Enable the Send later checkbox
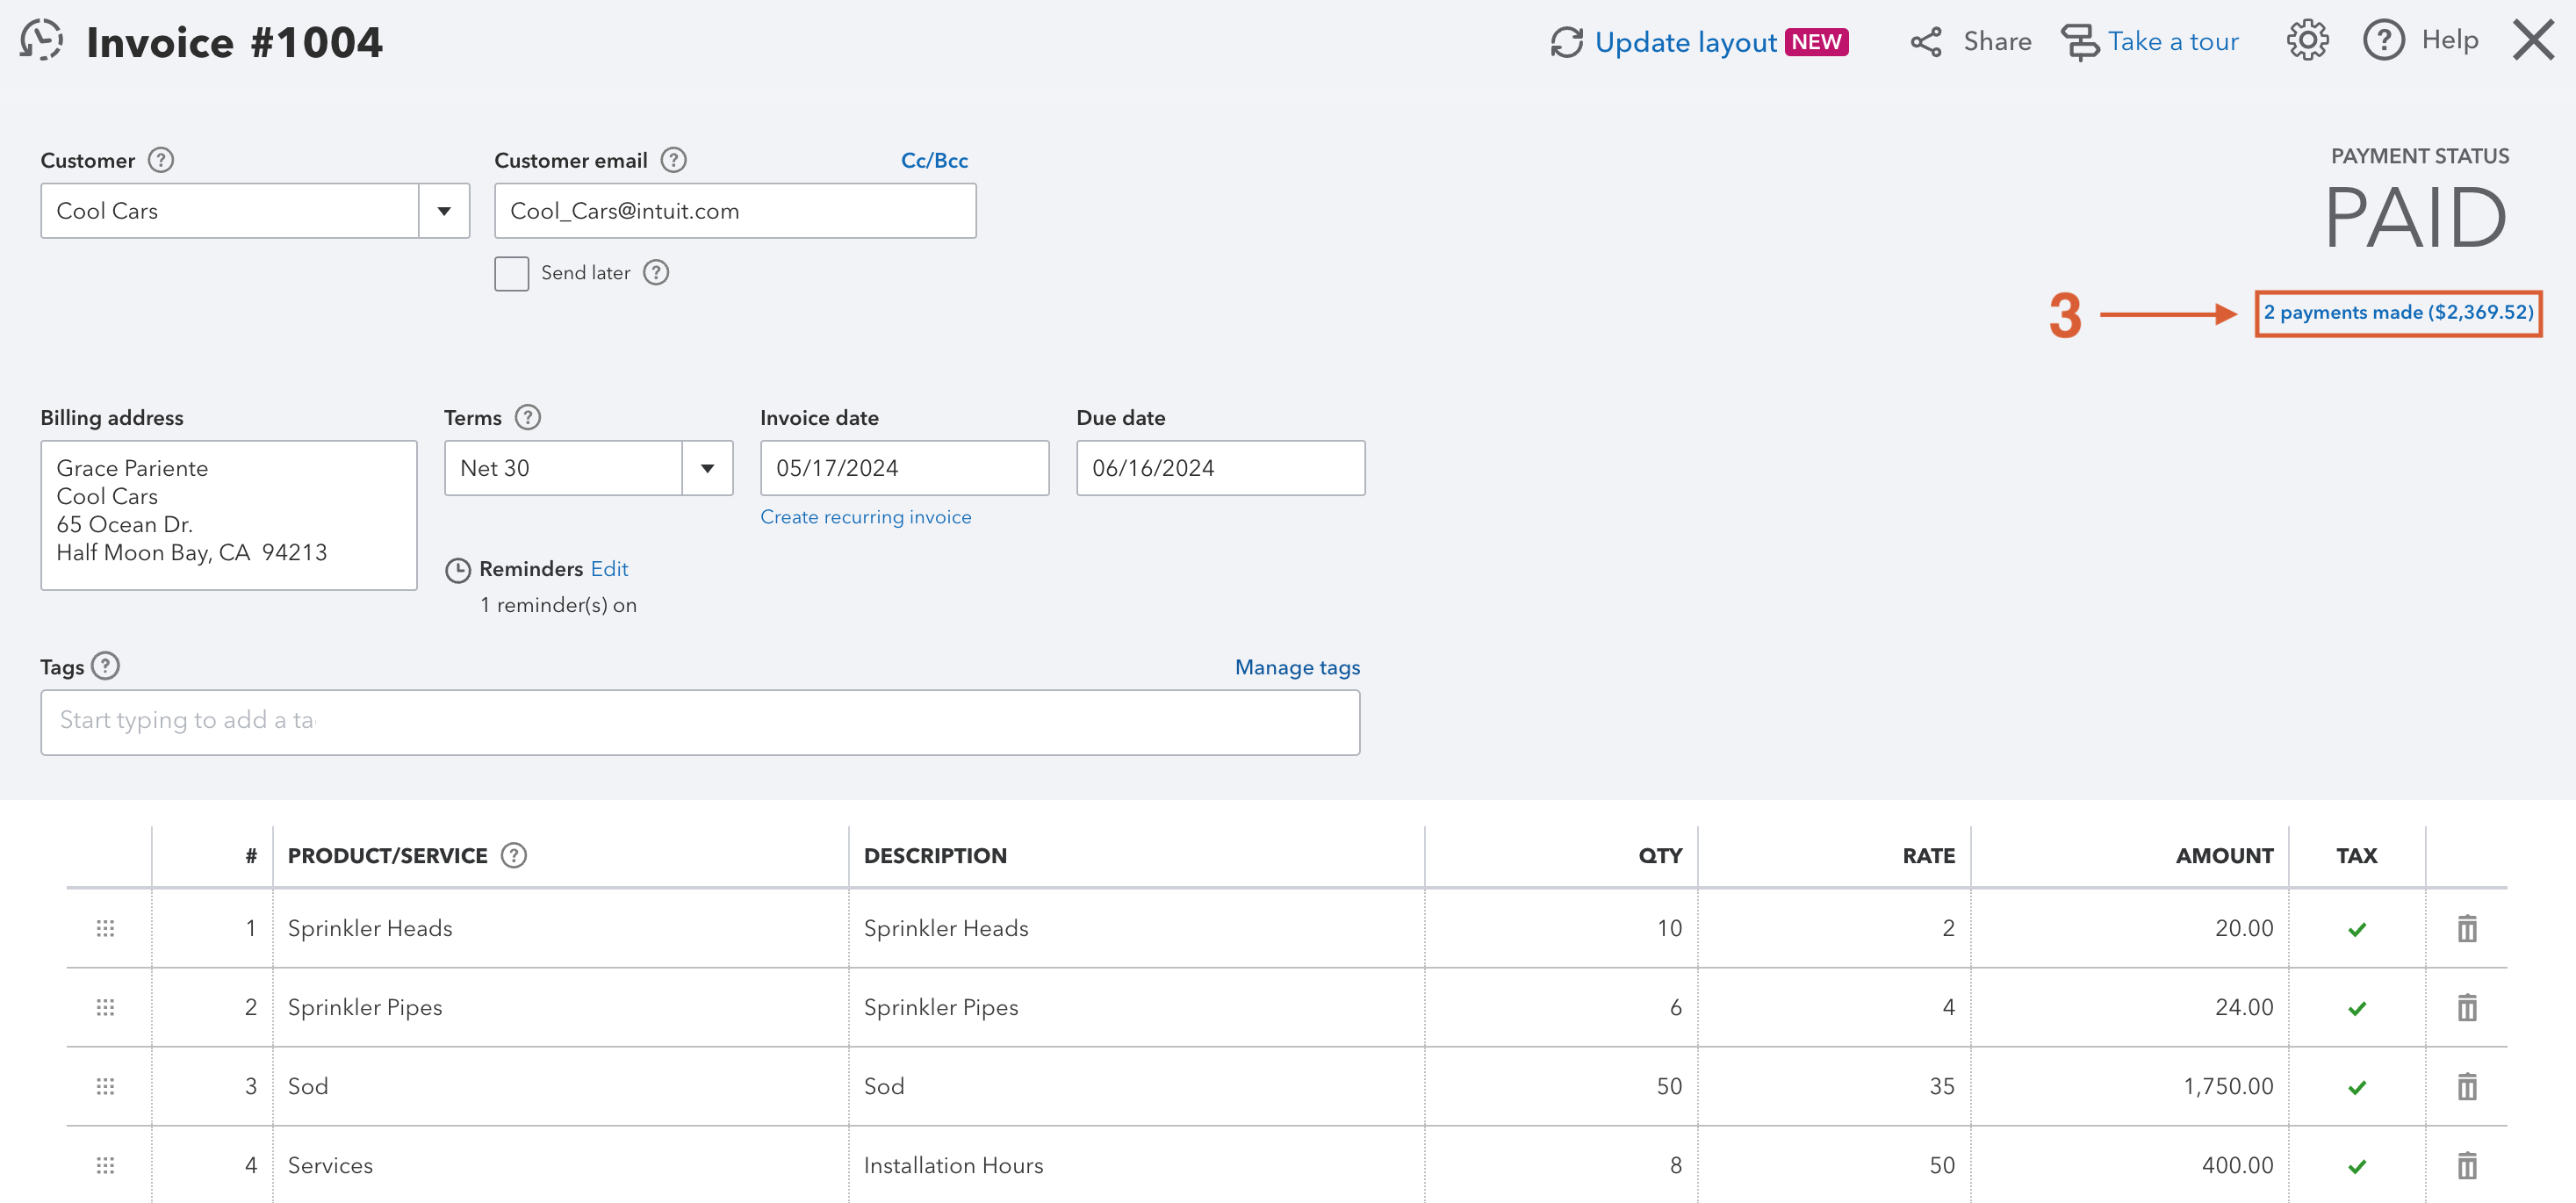 click(511, 273)
